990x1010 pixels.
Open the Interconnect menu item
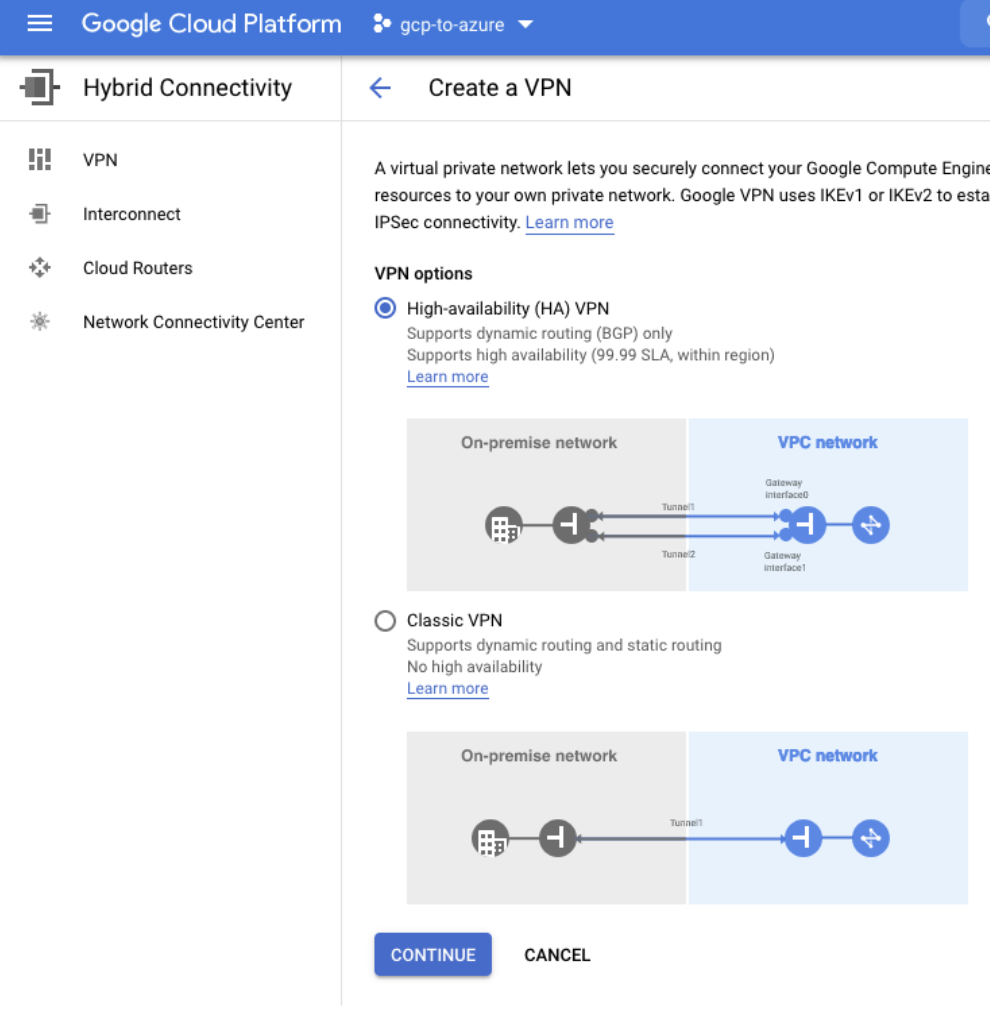coord(132,214)
